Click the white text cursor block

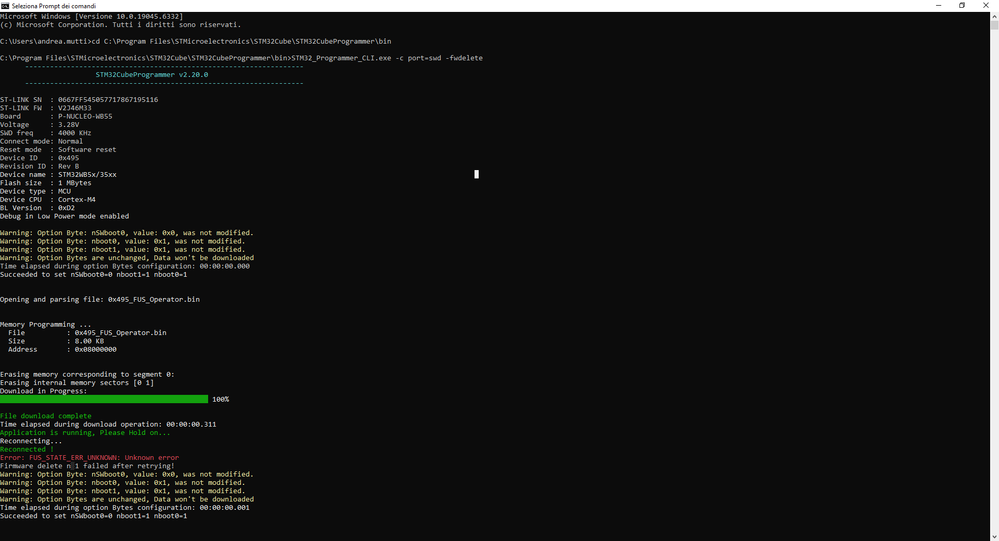(477, 174)
